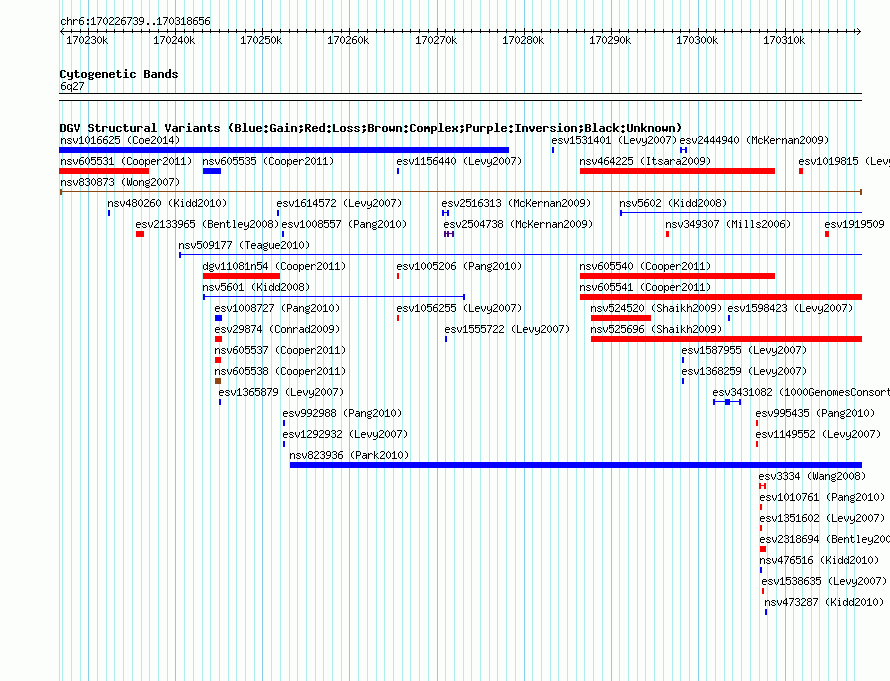Click the nsv605538 (Cooper2011) brown marker

(218, 381)
